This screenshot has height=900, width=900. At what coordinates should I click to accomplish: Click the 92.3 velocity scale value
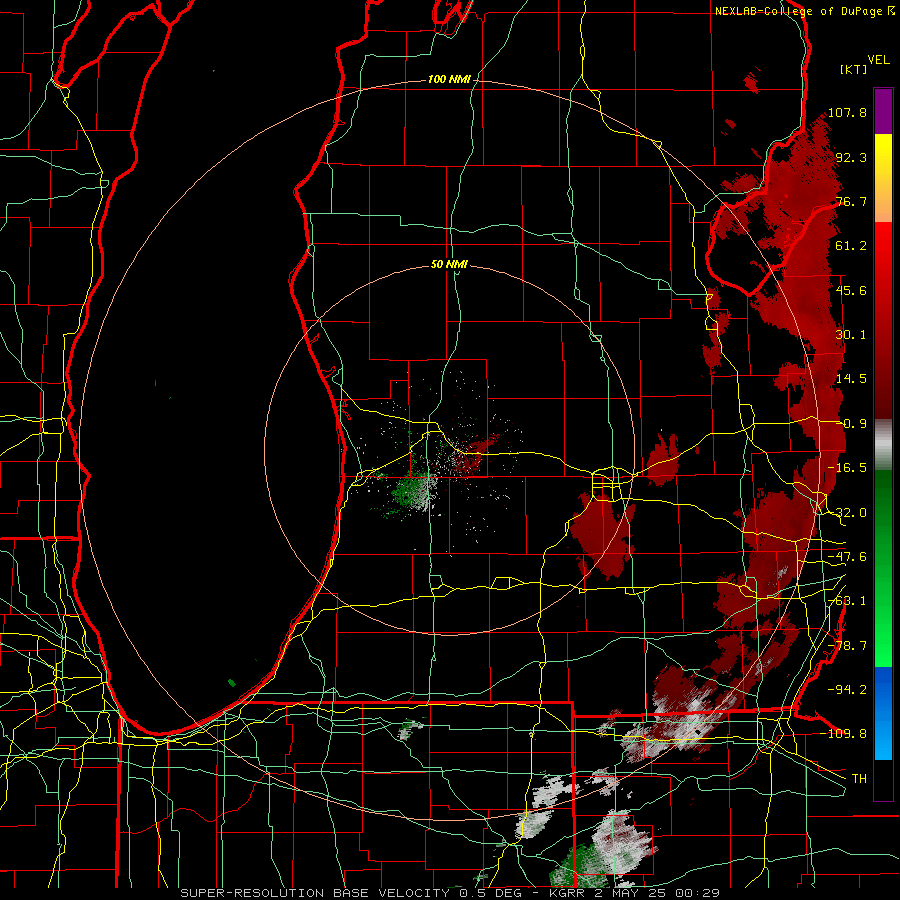[x=851, y=157]
